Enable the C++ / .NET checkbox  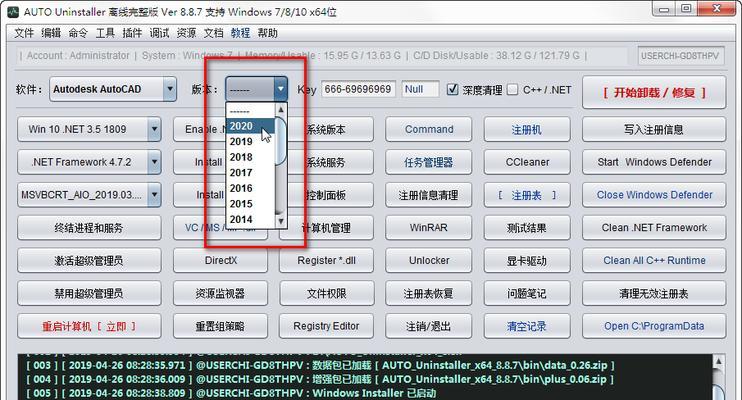[x=512, y=89]
